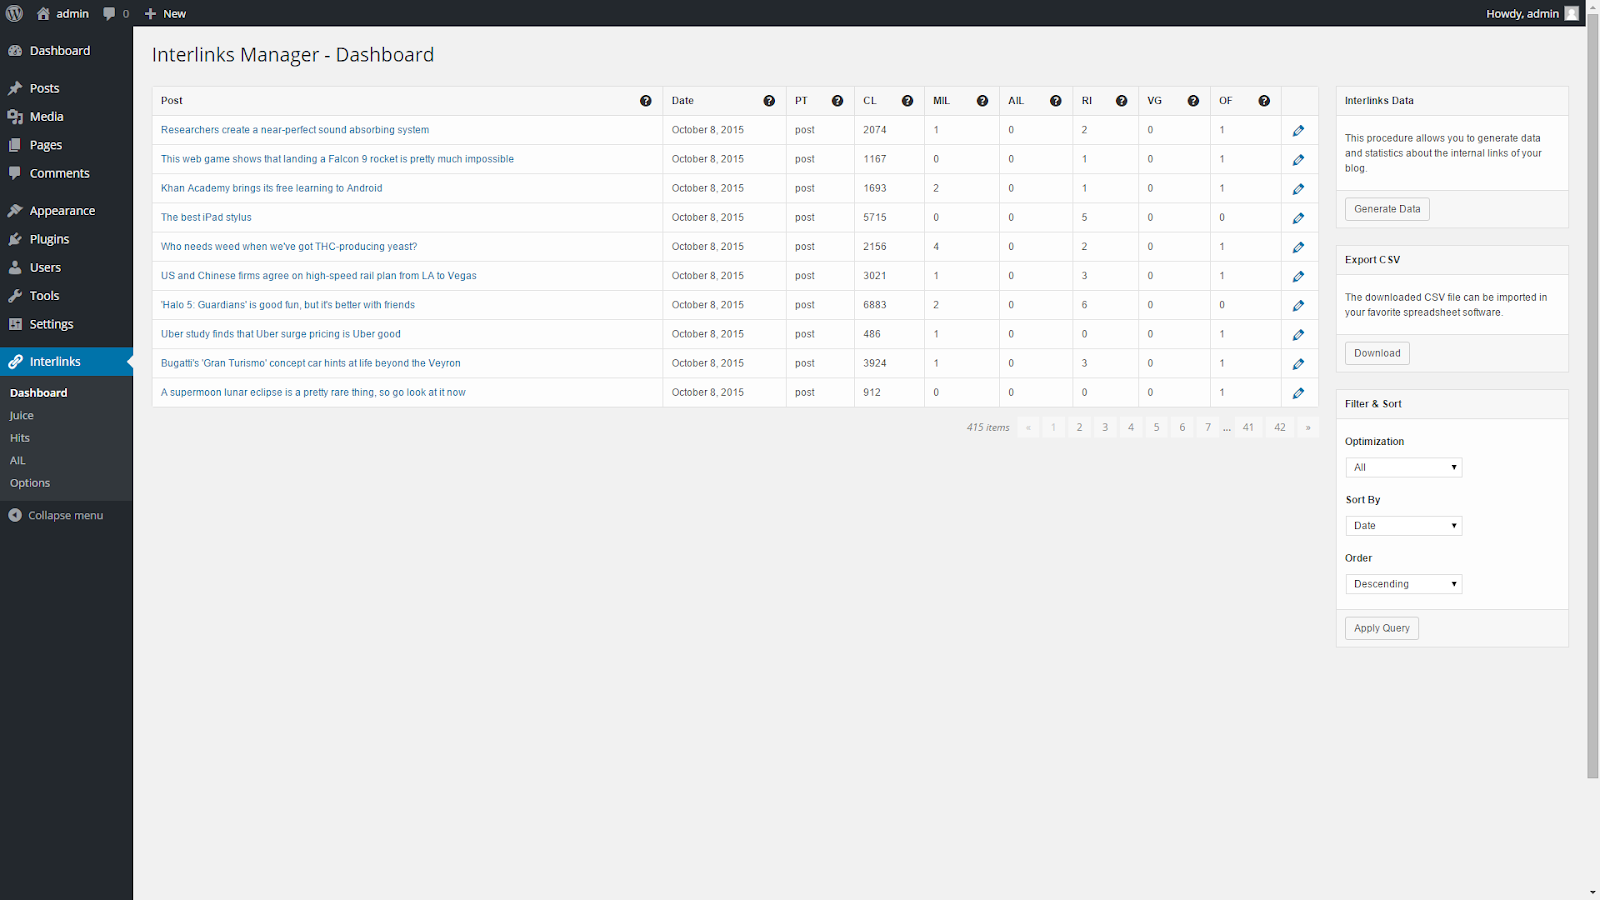Edit the high-speed rail plan post
This screenshot has height=900, width=1600.
pyautogui.click(x=1298, y=276)
